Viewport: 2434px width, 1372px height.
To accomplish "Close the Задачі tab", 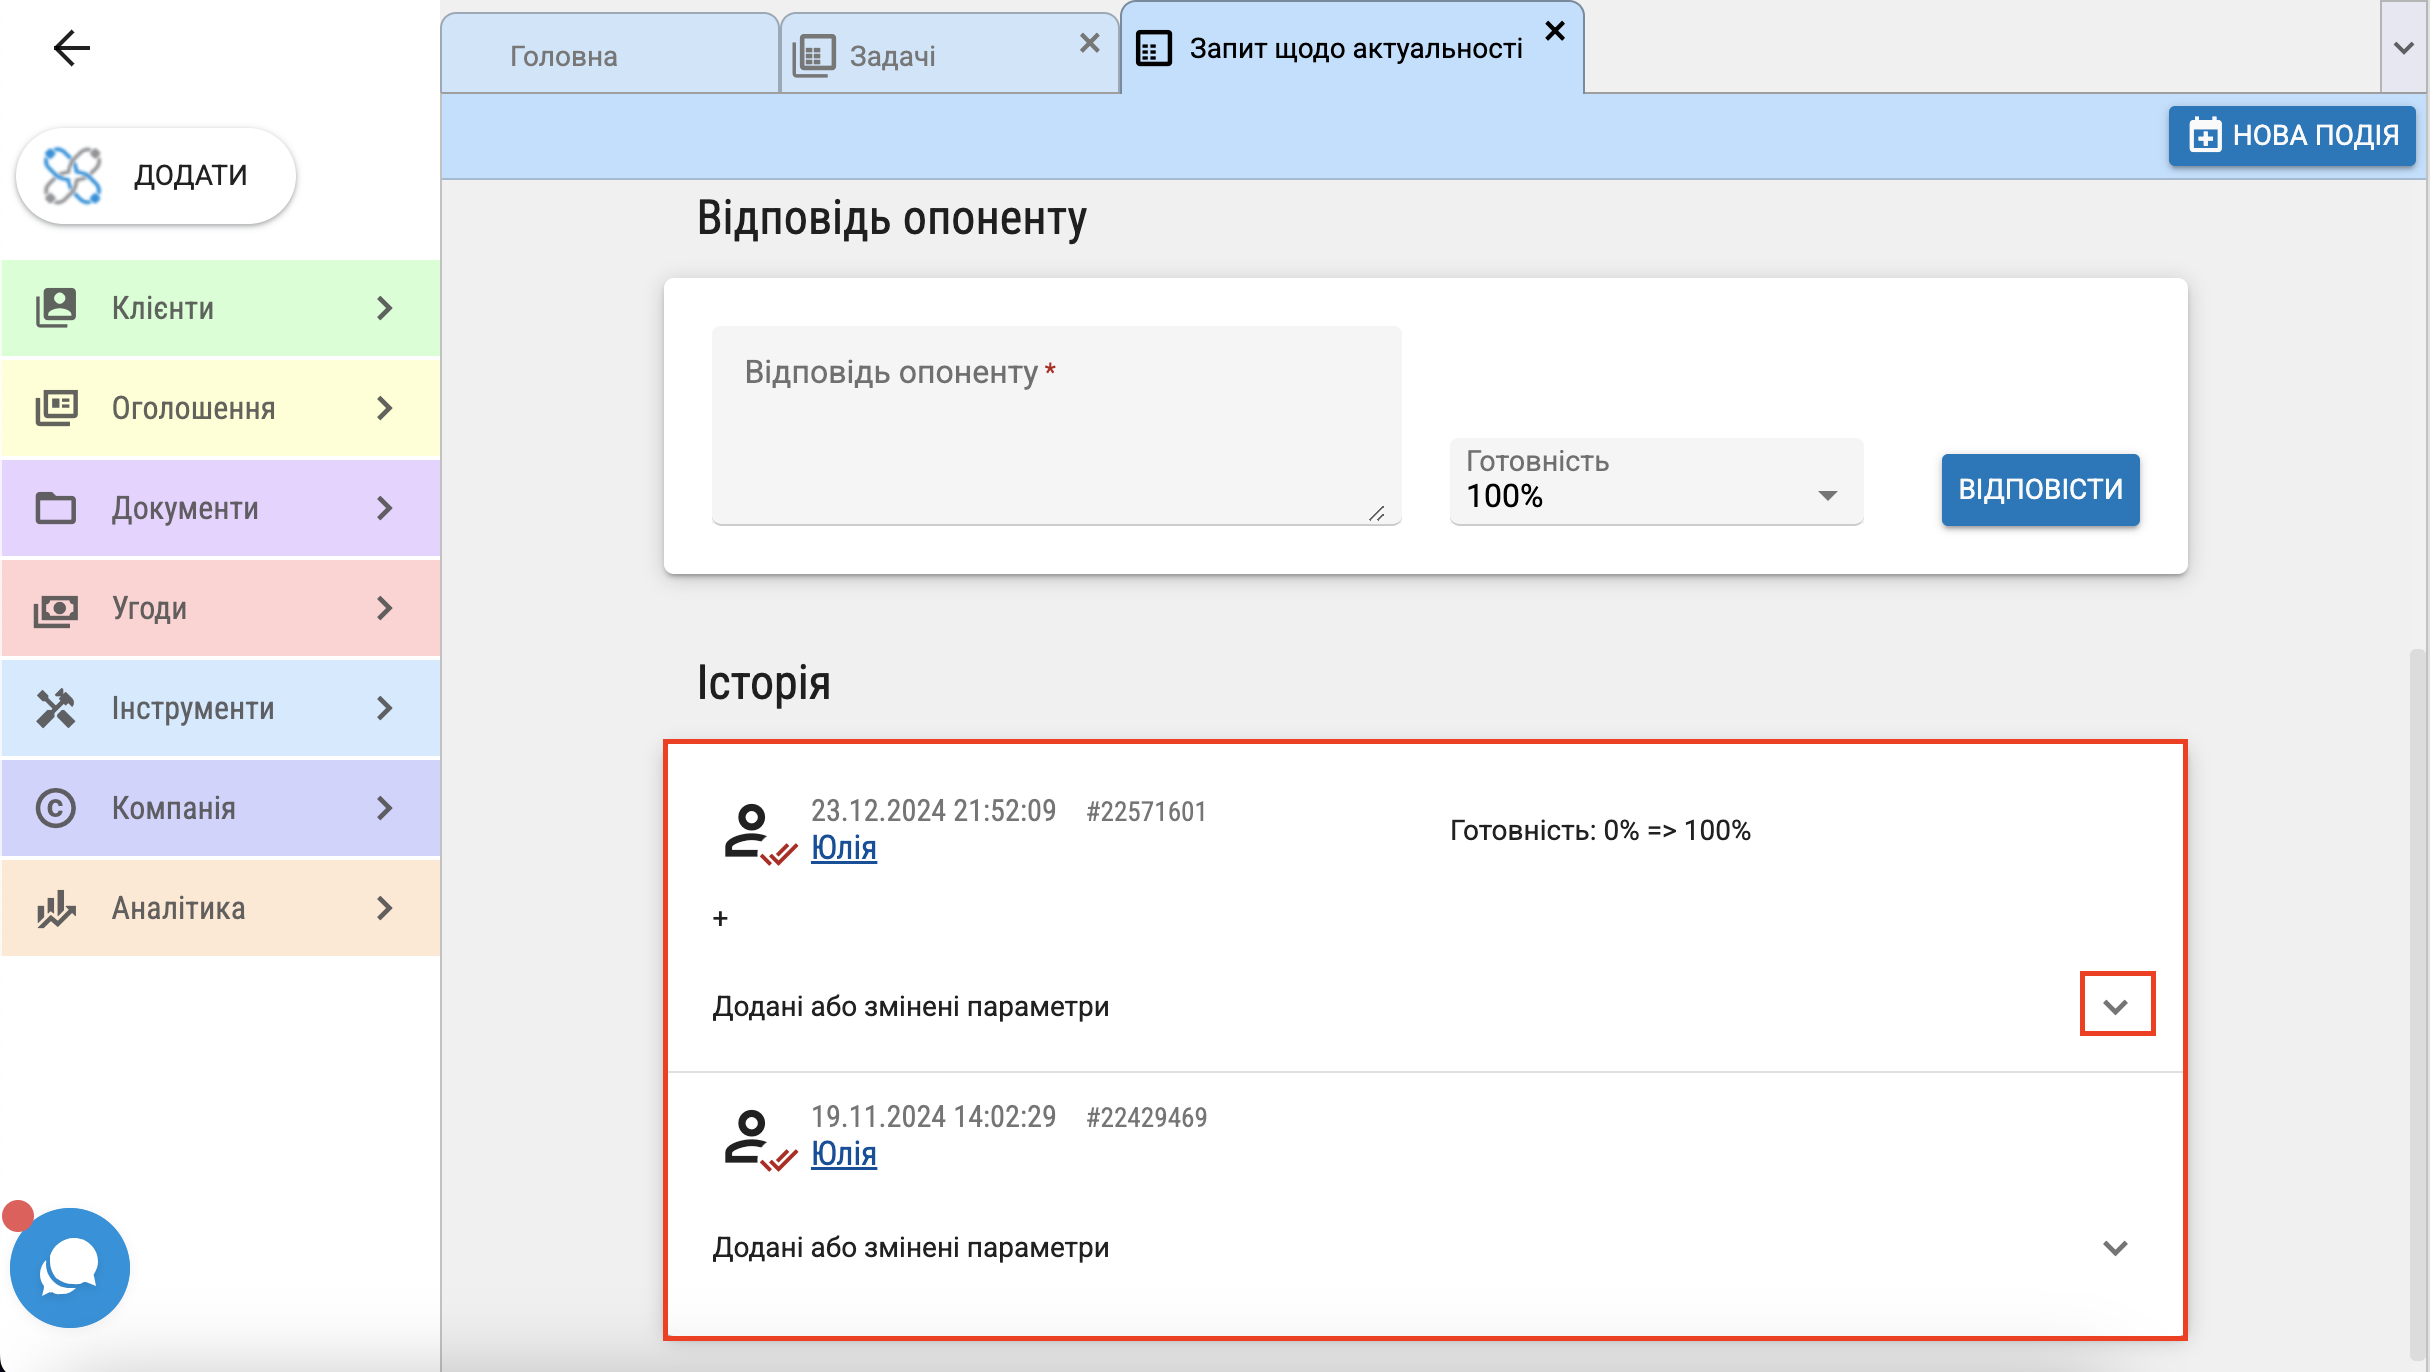I will click(1090, 43).
